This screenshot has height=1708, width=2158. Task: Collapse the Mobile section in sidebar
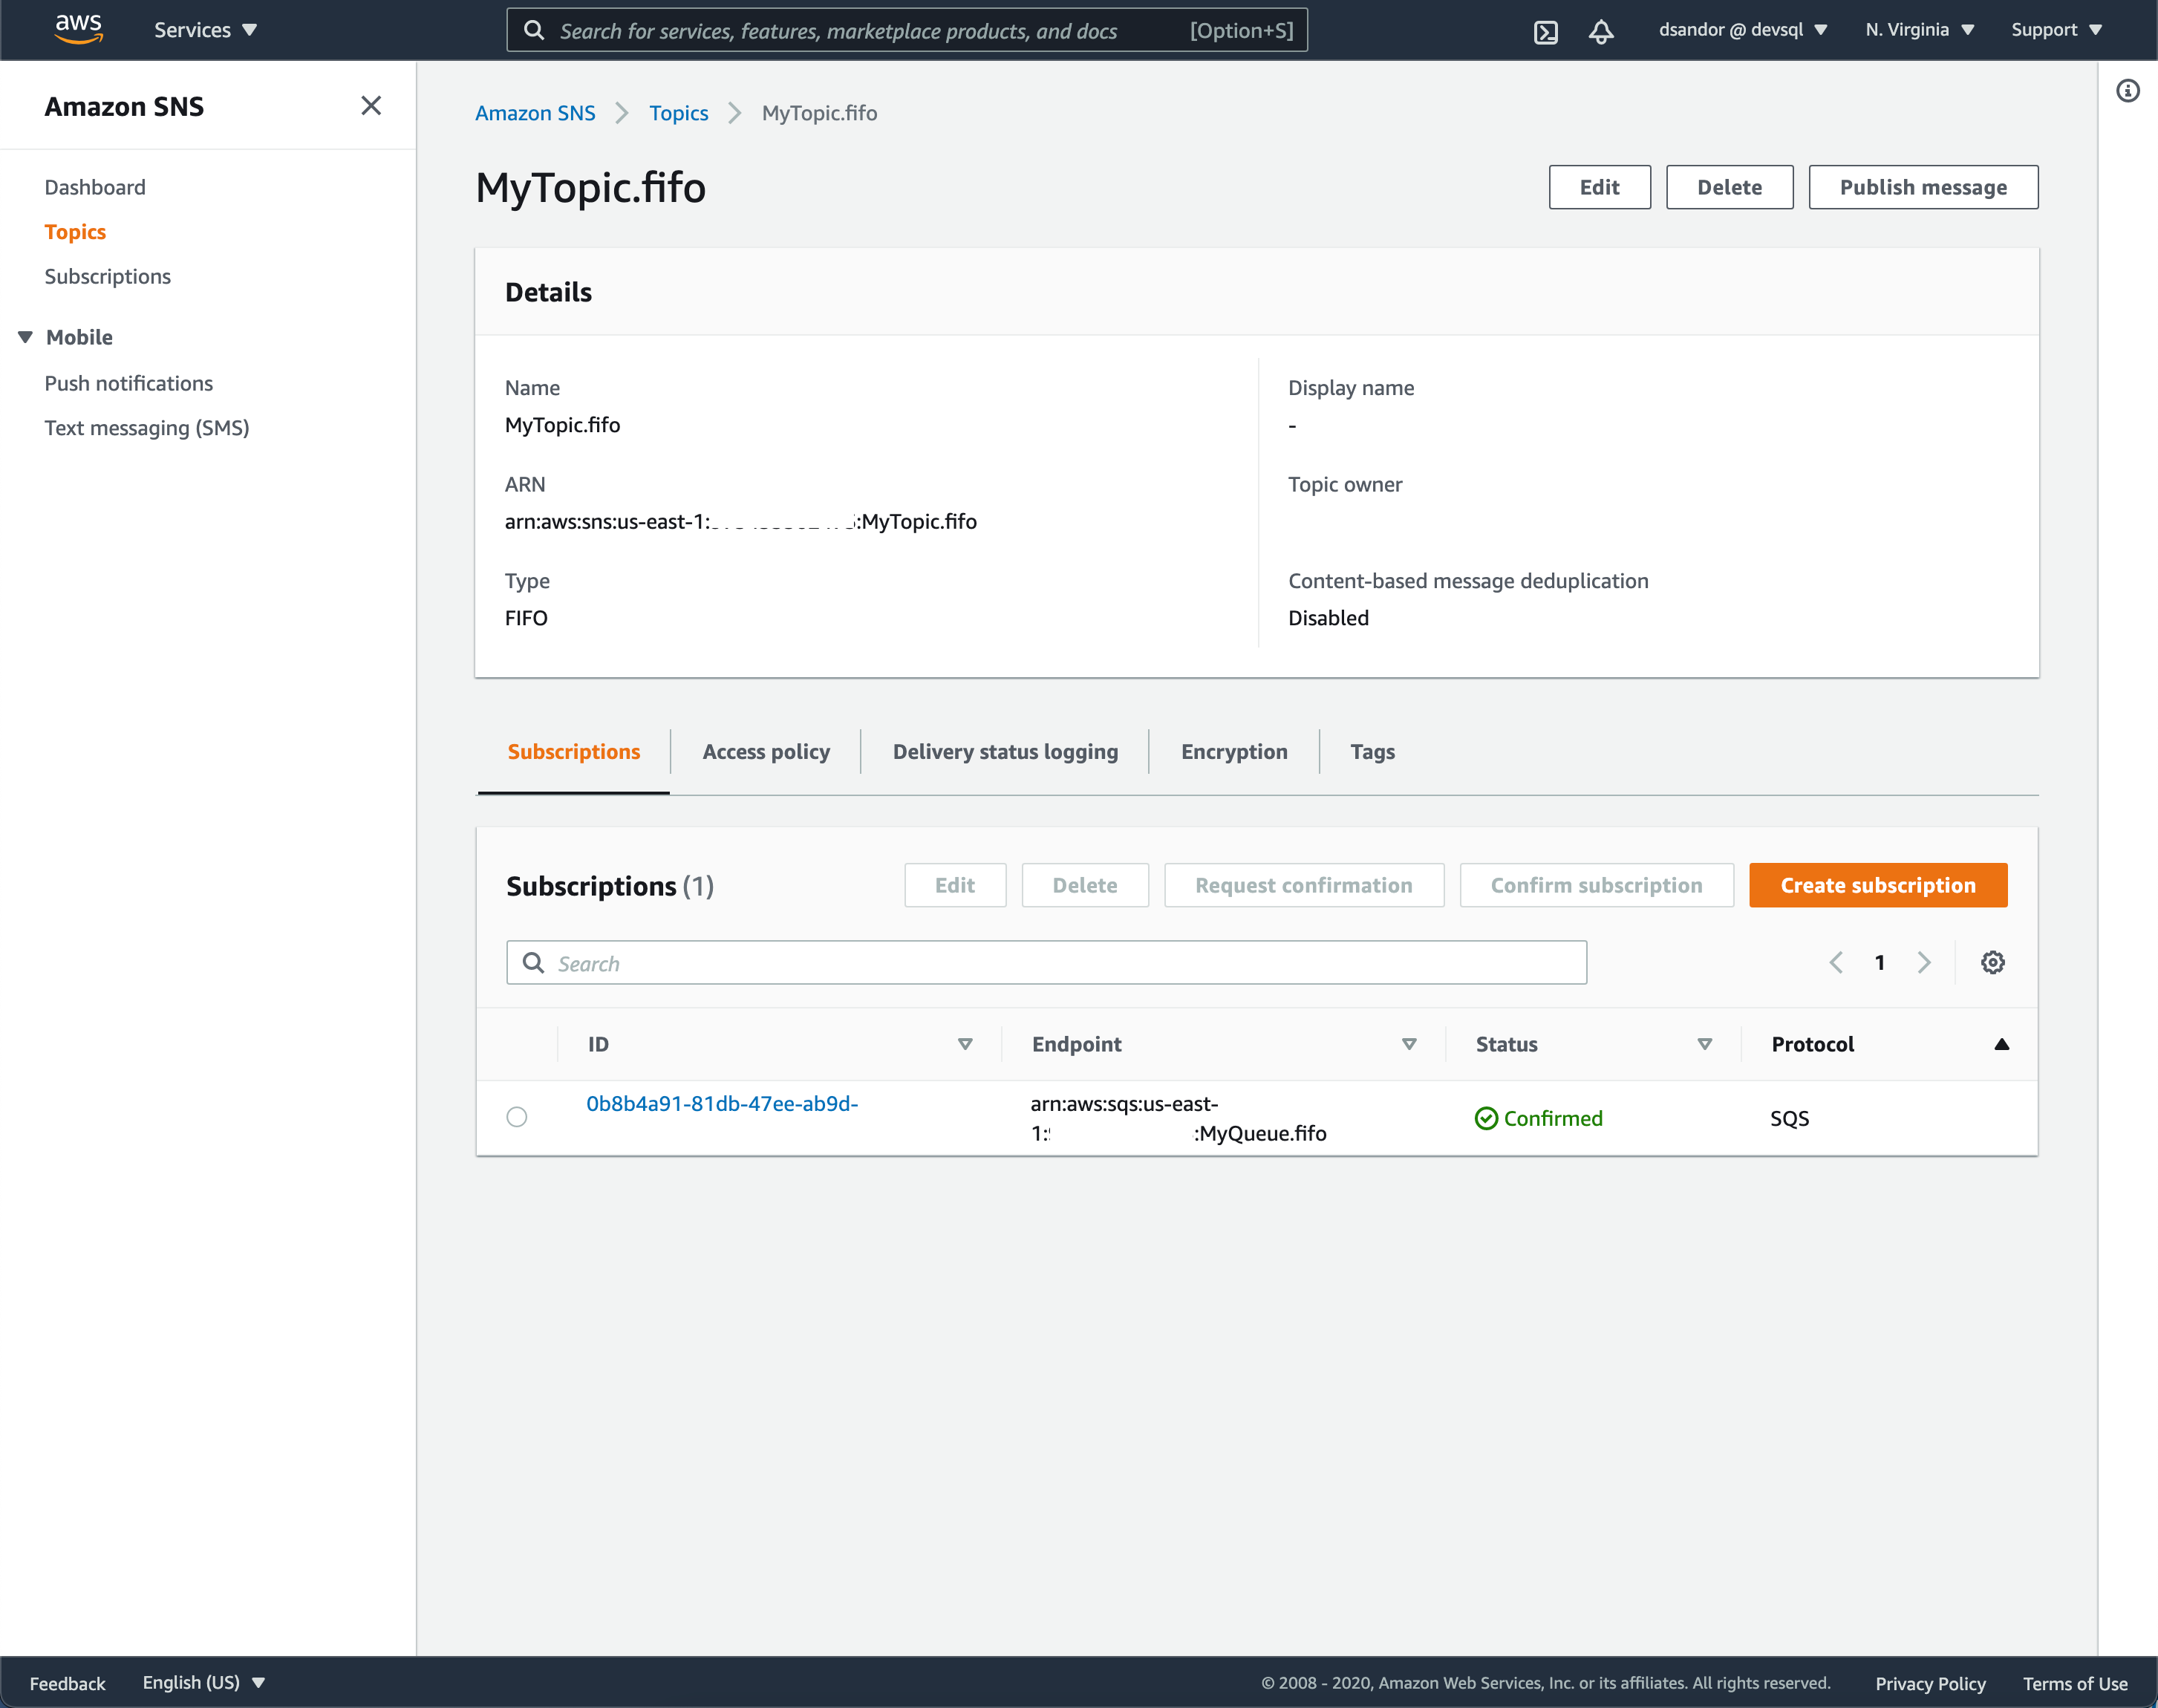click(24, 337)
